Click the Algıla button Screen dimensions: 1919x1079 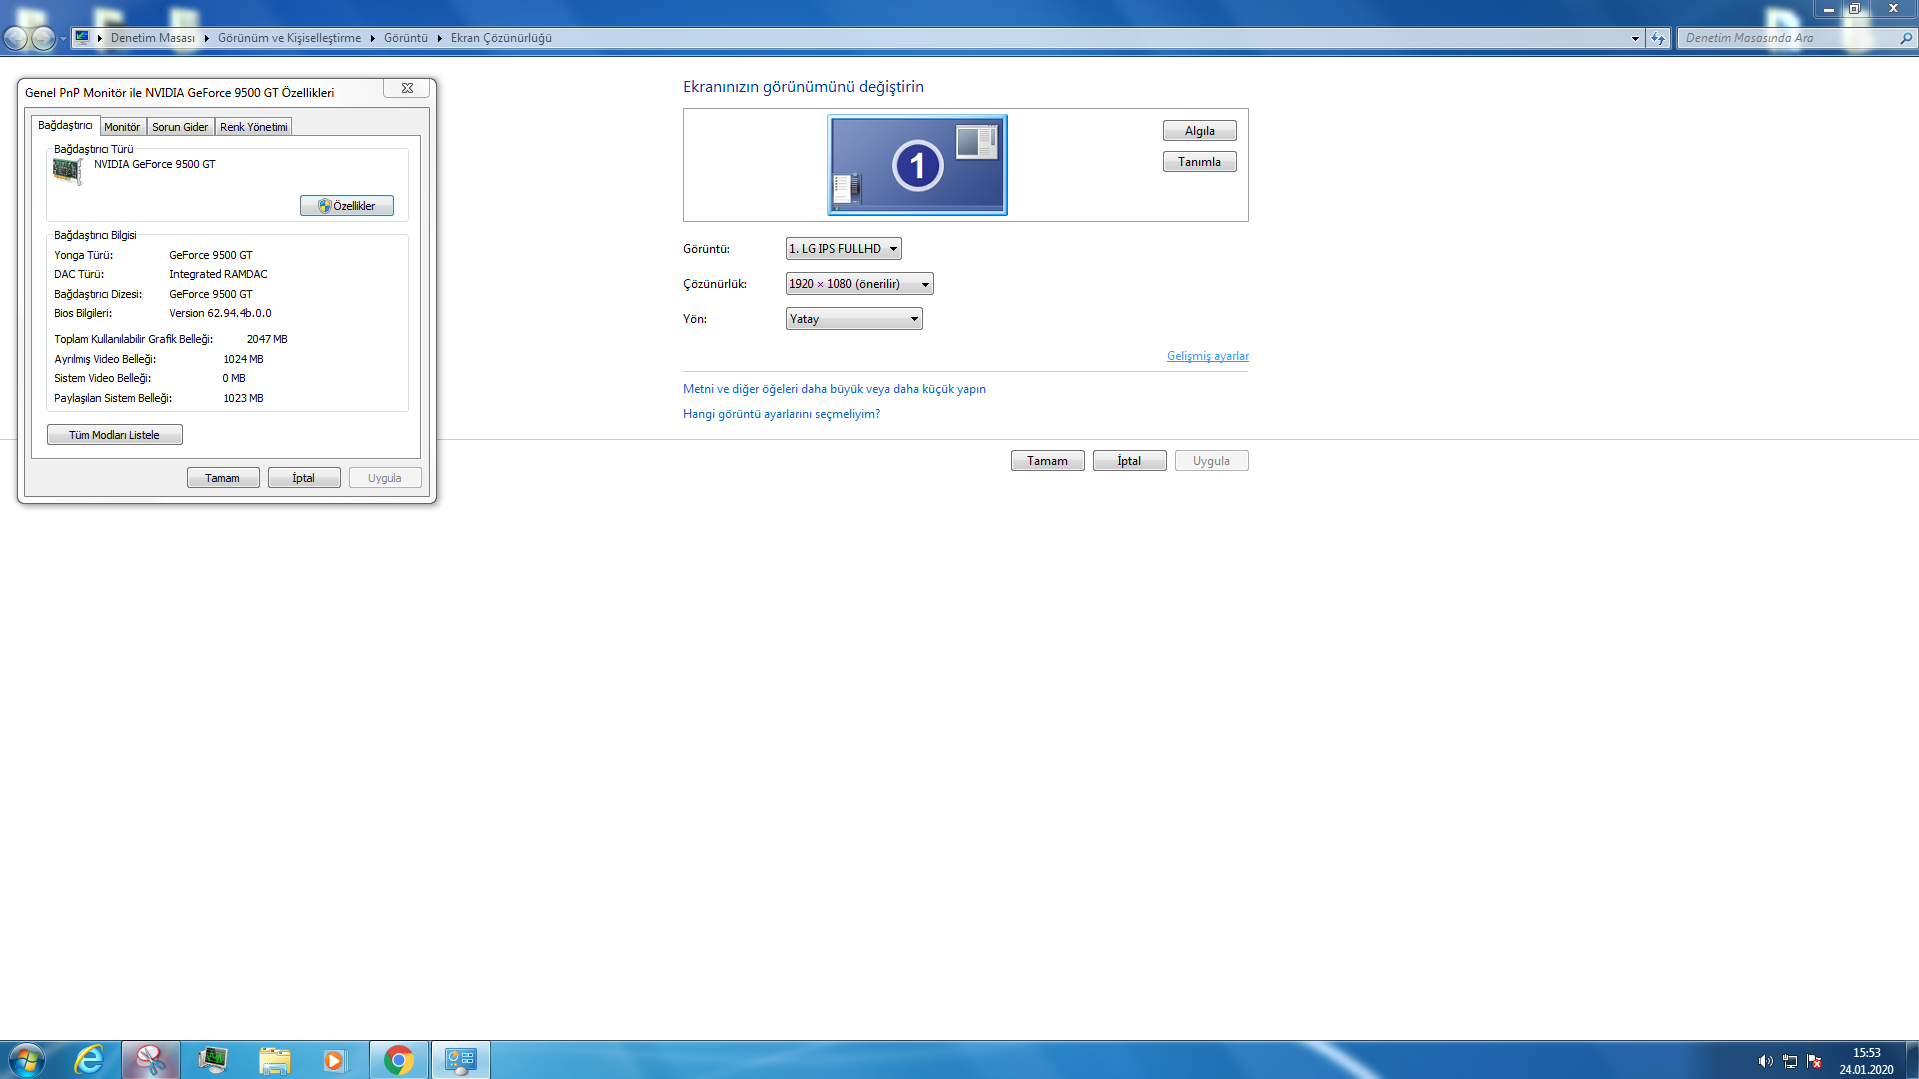point(1199,131)
